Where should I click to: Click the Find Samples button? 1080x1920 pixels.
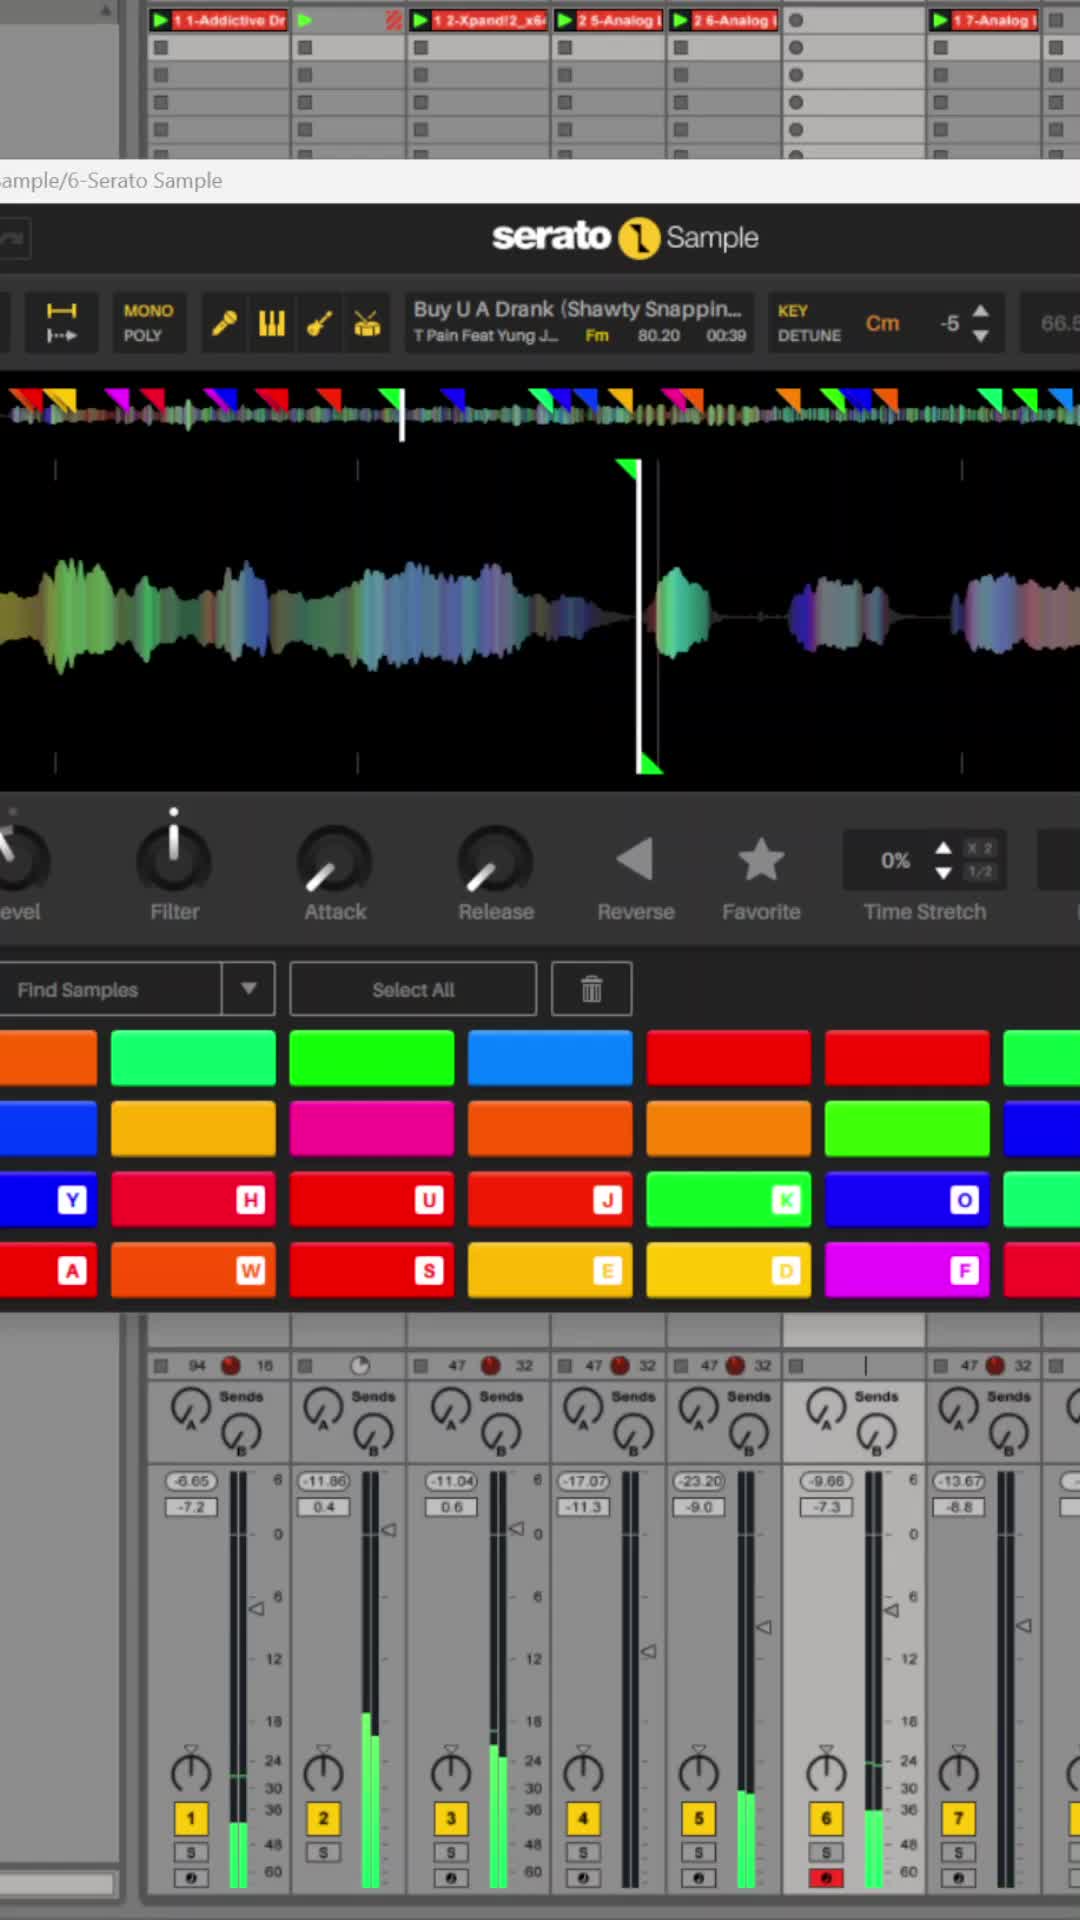110,989
